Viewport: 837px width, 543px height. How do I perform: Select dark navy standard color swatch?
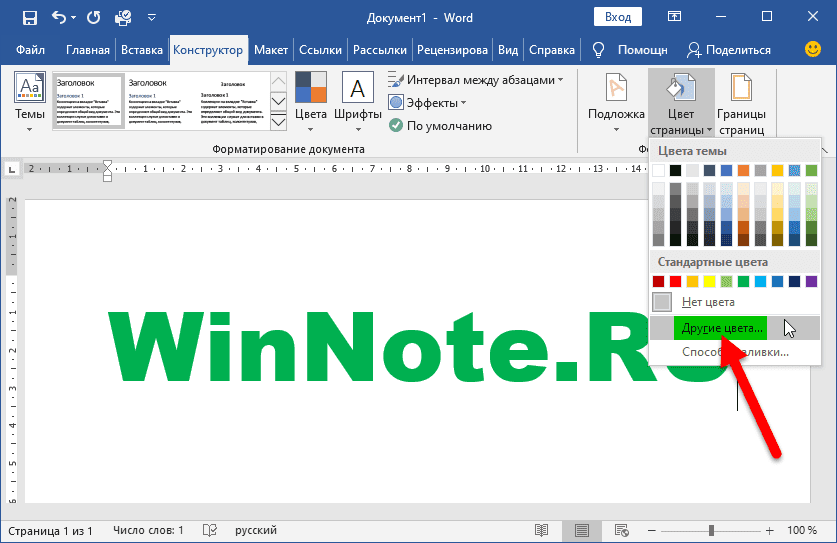click(x=794, y=281)
